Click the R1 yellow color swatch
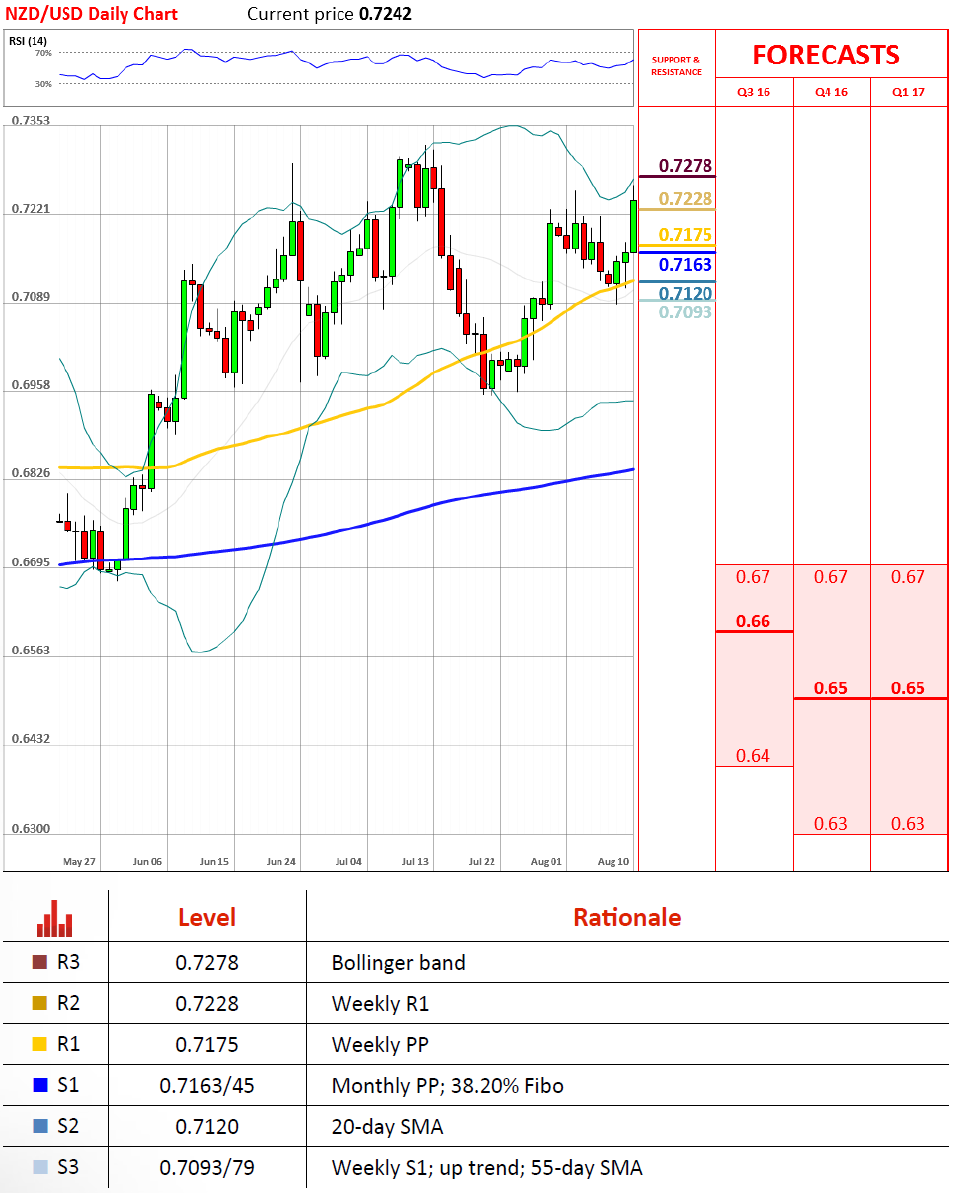Viewport: 958px width, 1193px height. pyautogui.click(x=40, y=1045)
